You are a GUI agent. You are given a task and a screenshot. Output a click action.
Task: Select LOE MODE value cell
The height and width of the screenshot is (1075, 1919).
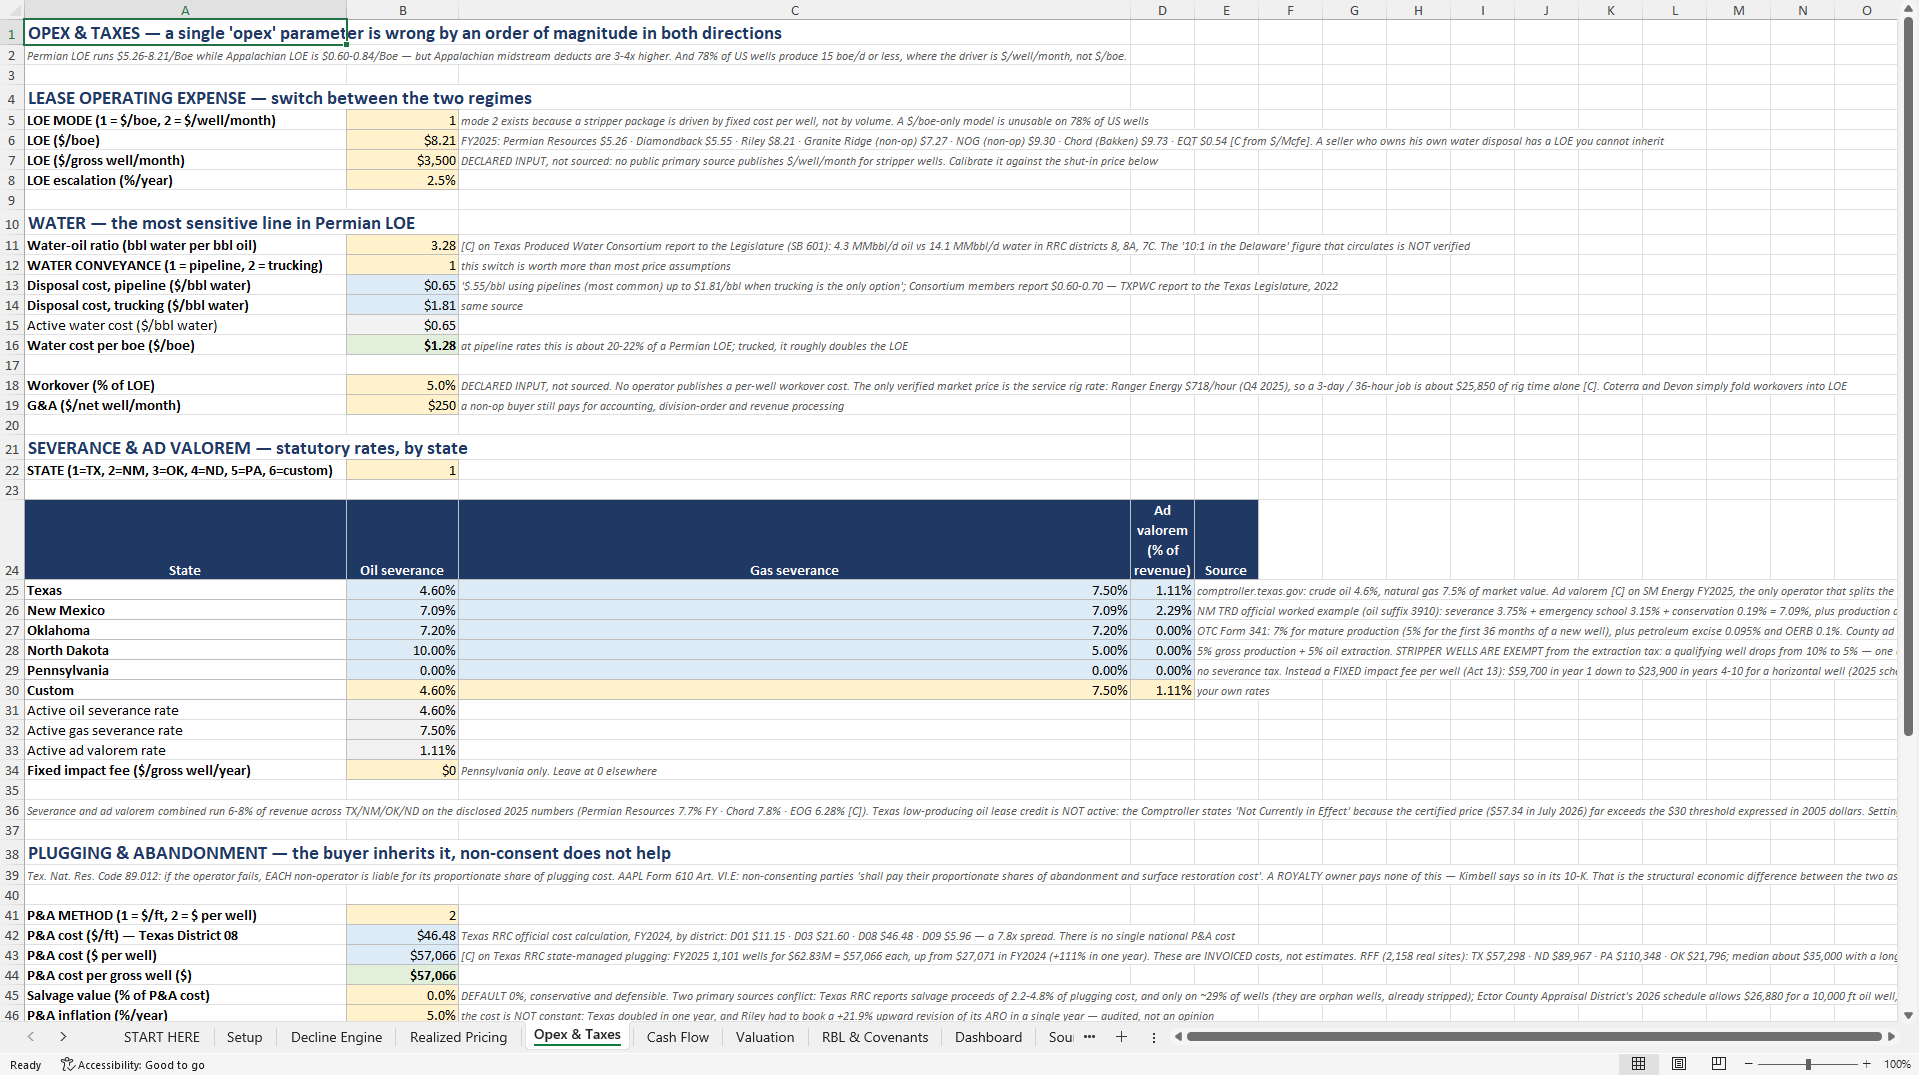click(x=402, y=120)
